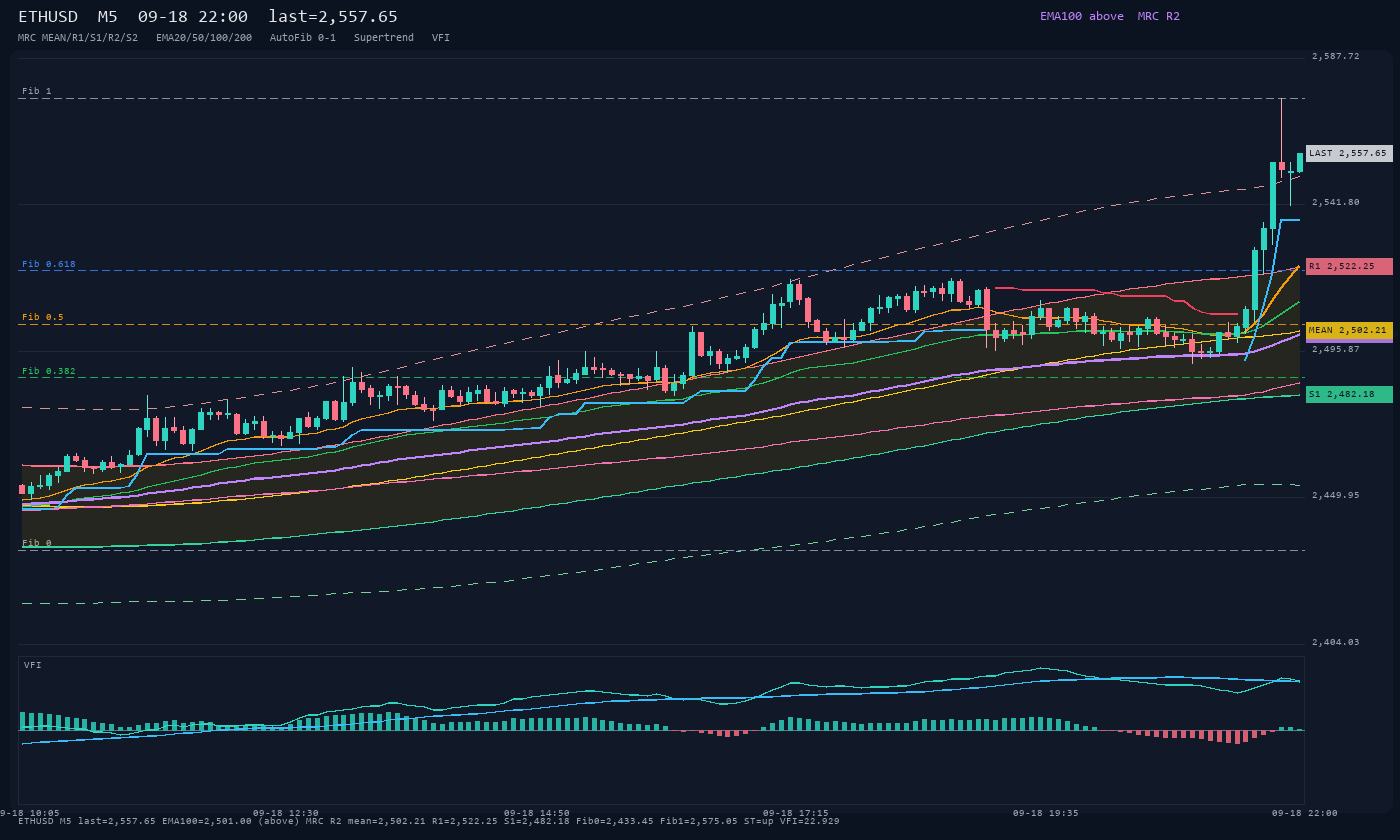
Task: Click the 2,495.87 price axis value
Action: [x=1336, y=349]
